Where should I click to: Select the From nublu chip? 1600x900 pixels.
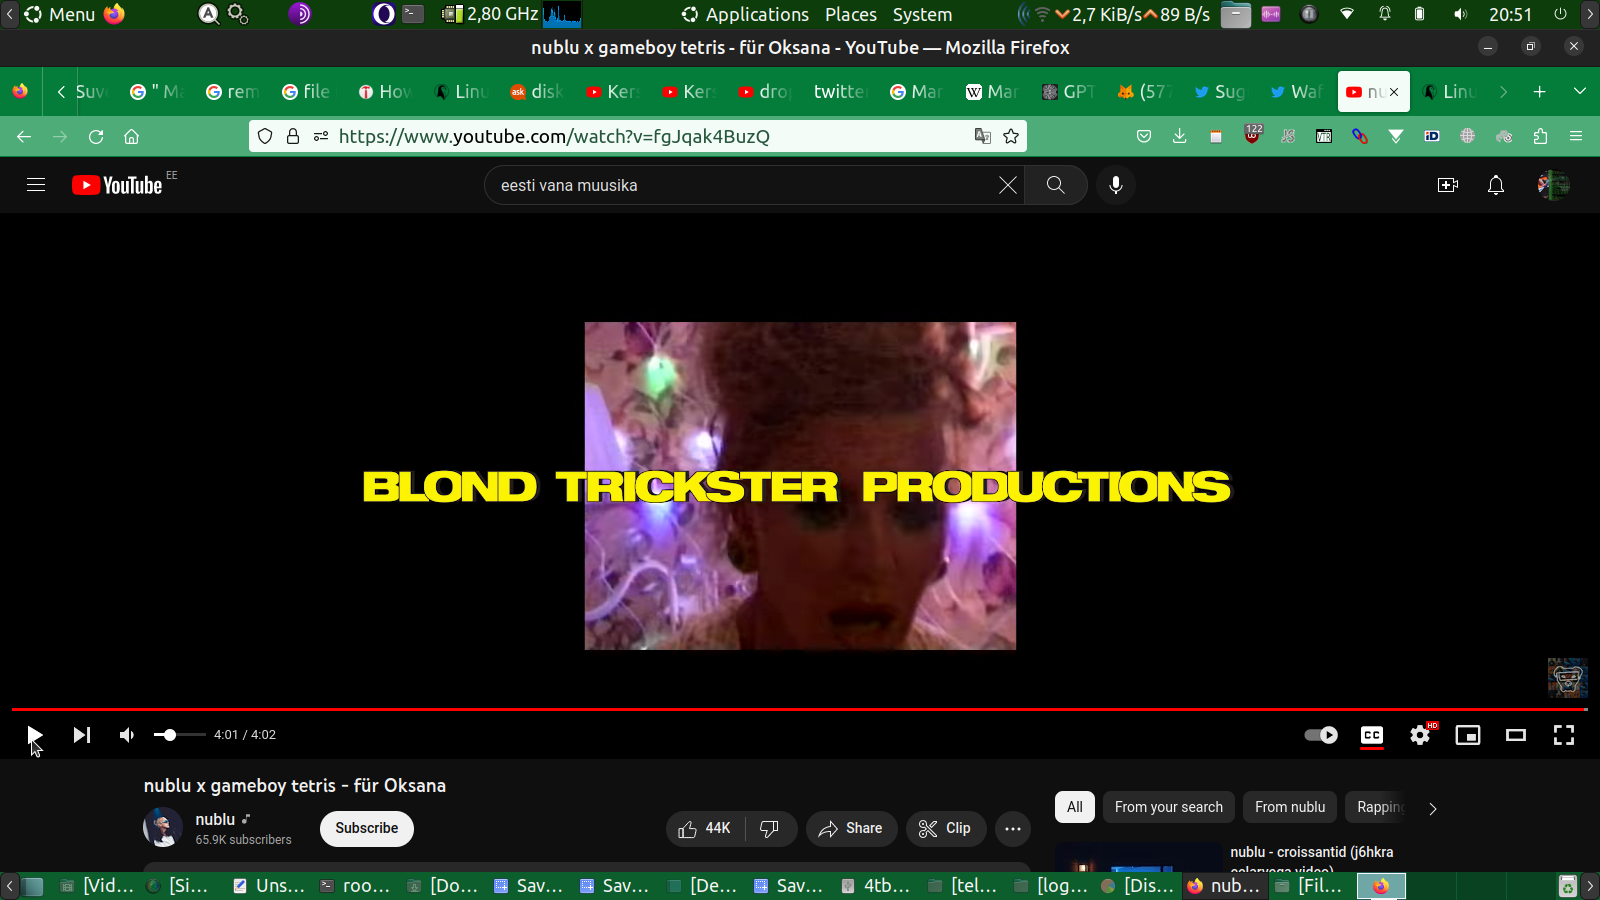point(1290,807)
